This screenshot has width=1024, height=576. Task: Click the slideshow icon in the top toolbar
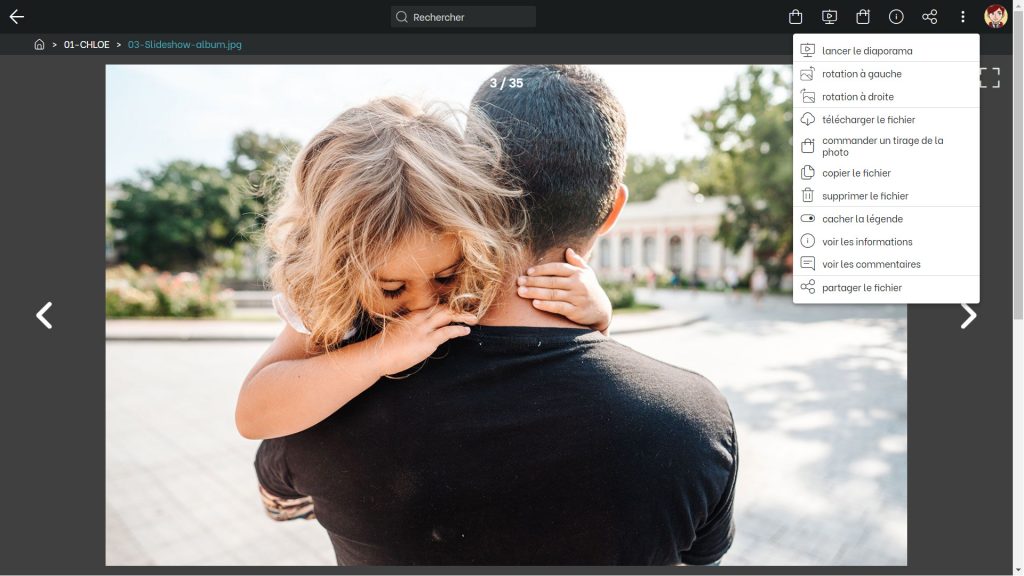coord(829,17)
